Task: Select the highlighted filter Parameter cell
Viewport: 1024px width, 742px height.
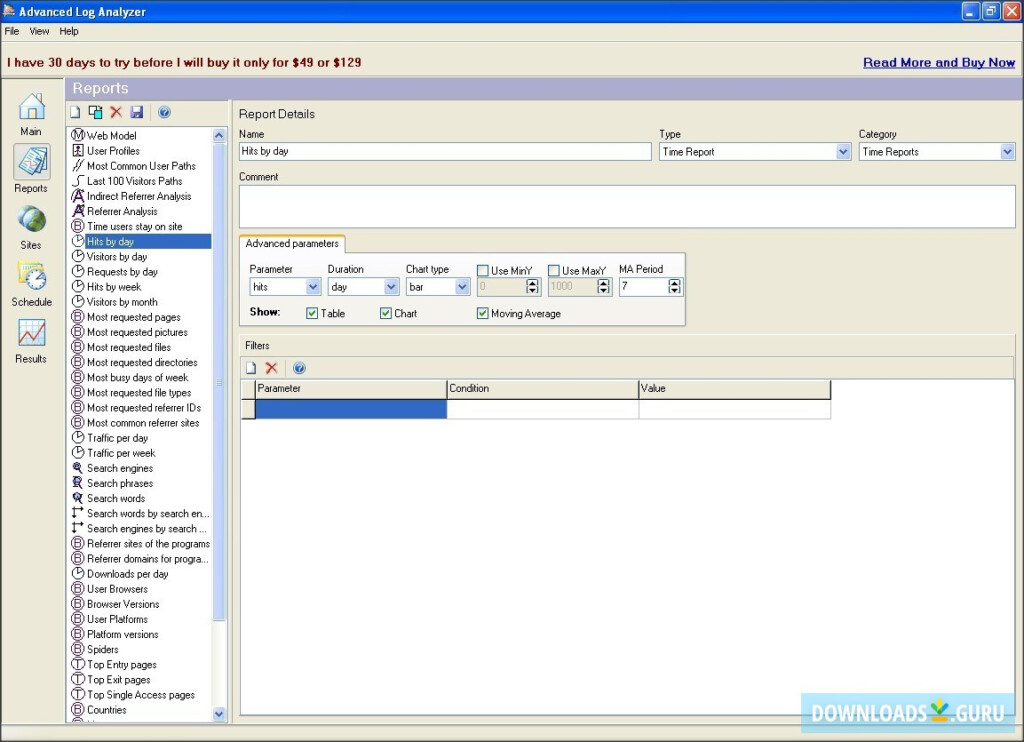Action: tap(351, 410)
